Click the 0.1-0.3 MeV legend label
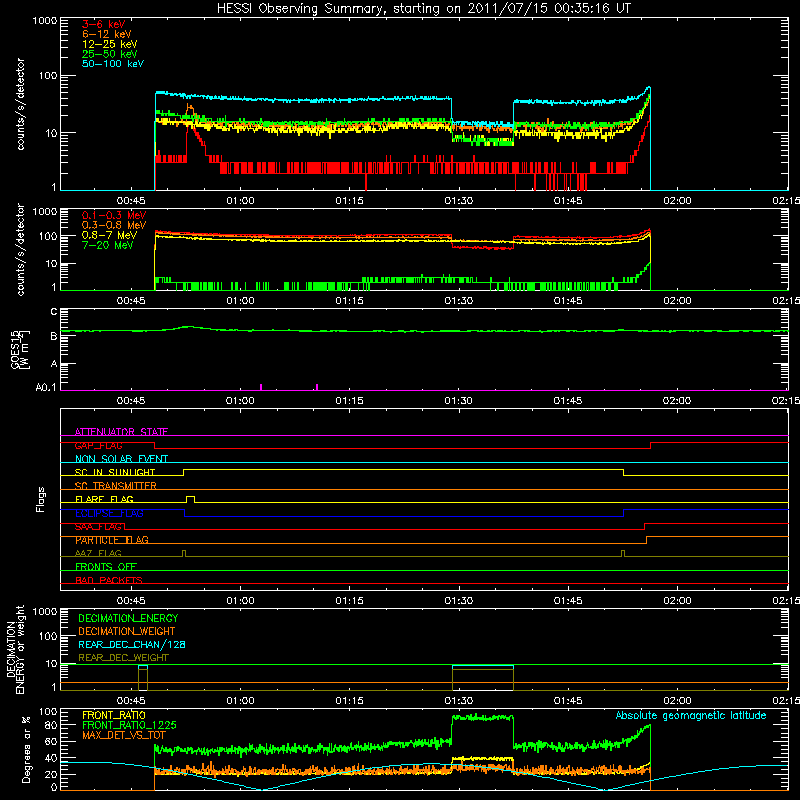This screenshot has height=800, width=800. [114, 215]
